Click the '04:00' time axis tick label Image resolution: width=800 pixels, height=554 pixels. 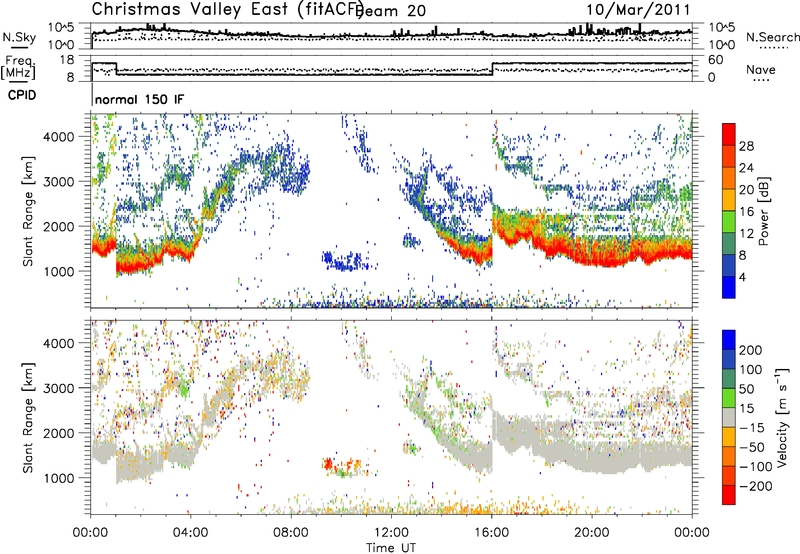pyautogui.click(x=190, y=532)
